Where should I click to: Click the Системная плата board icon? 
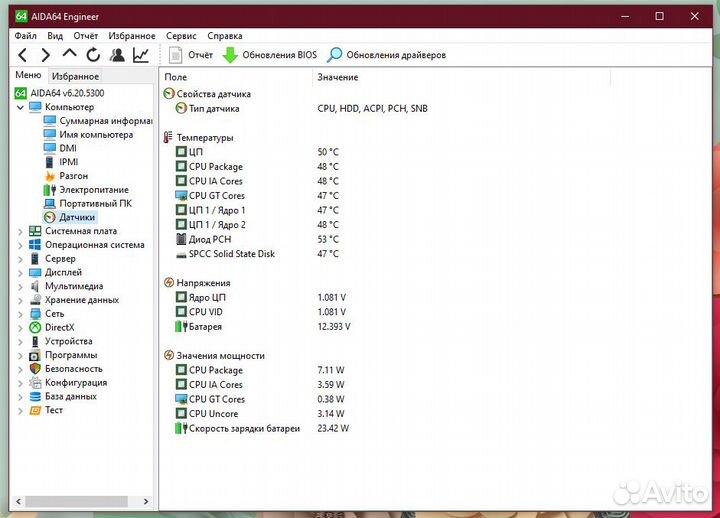[35, 231]
